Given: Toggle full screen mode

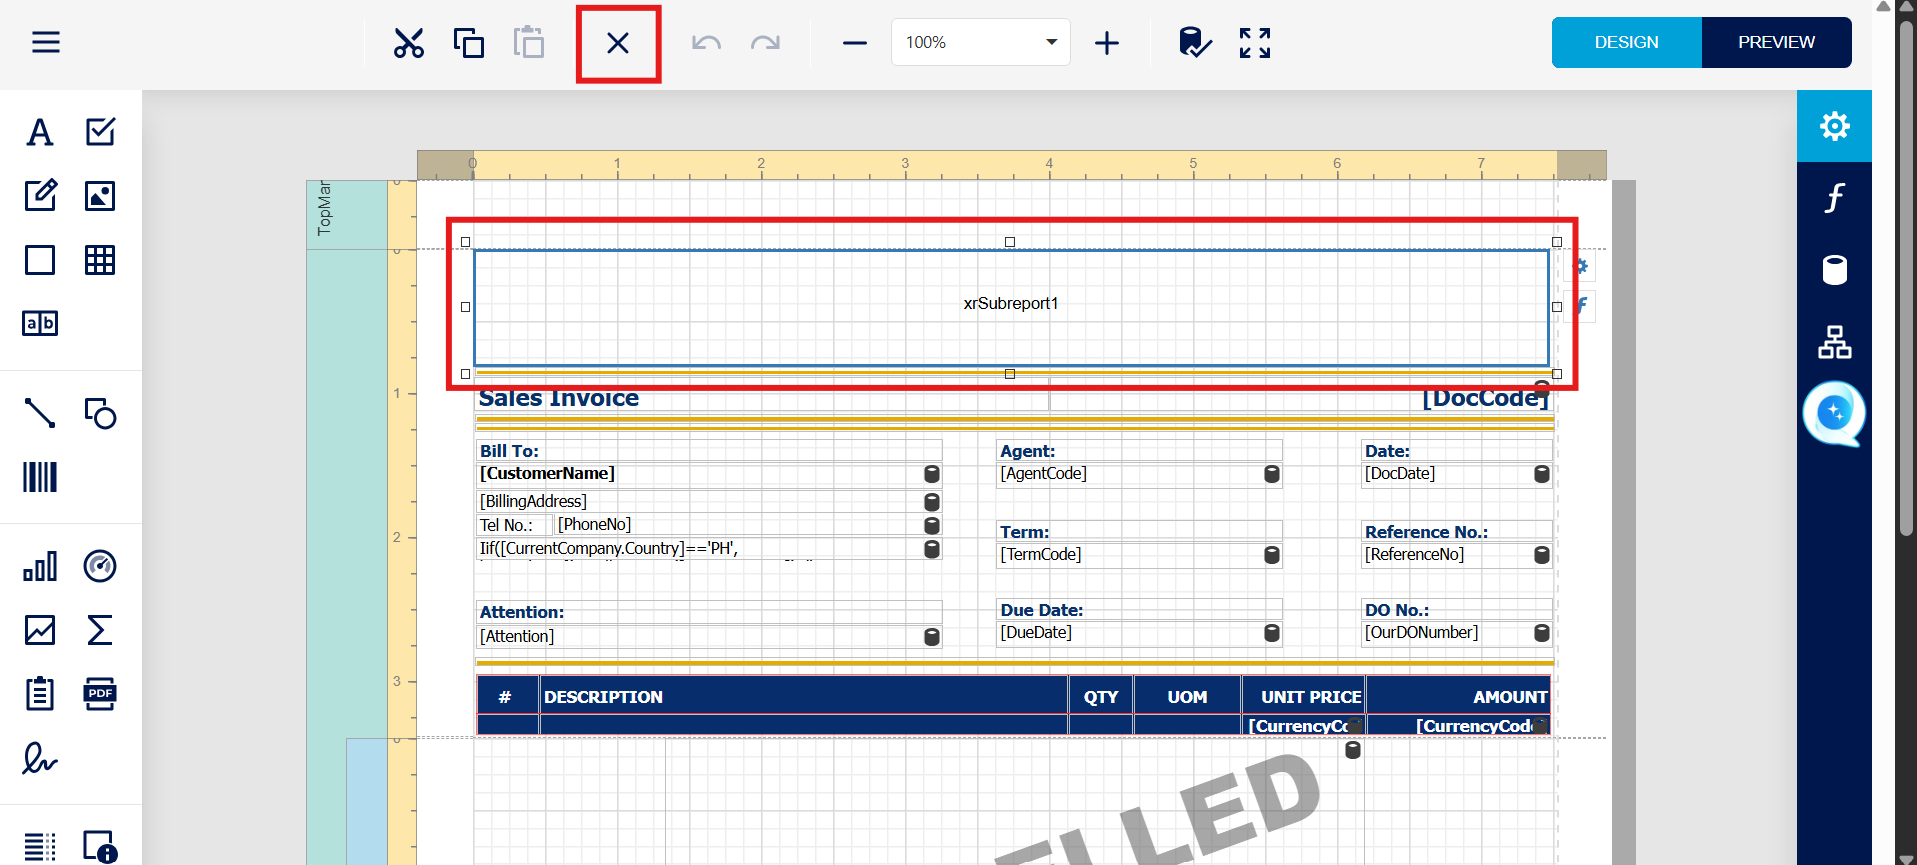Looking at the screenshot, I should pyautogui.click(x=1255, y=43).
